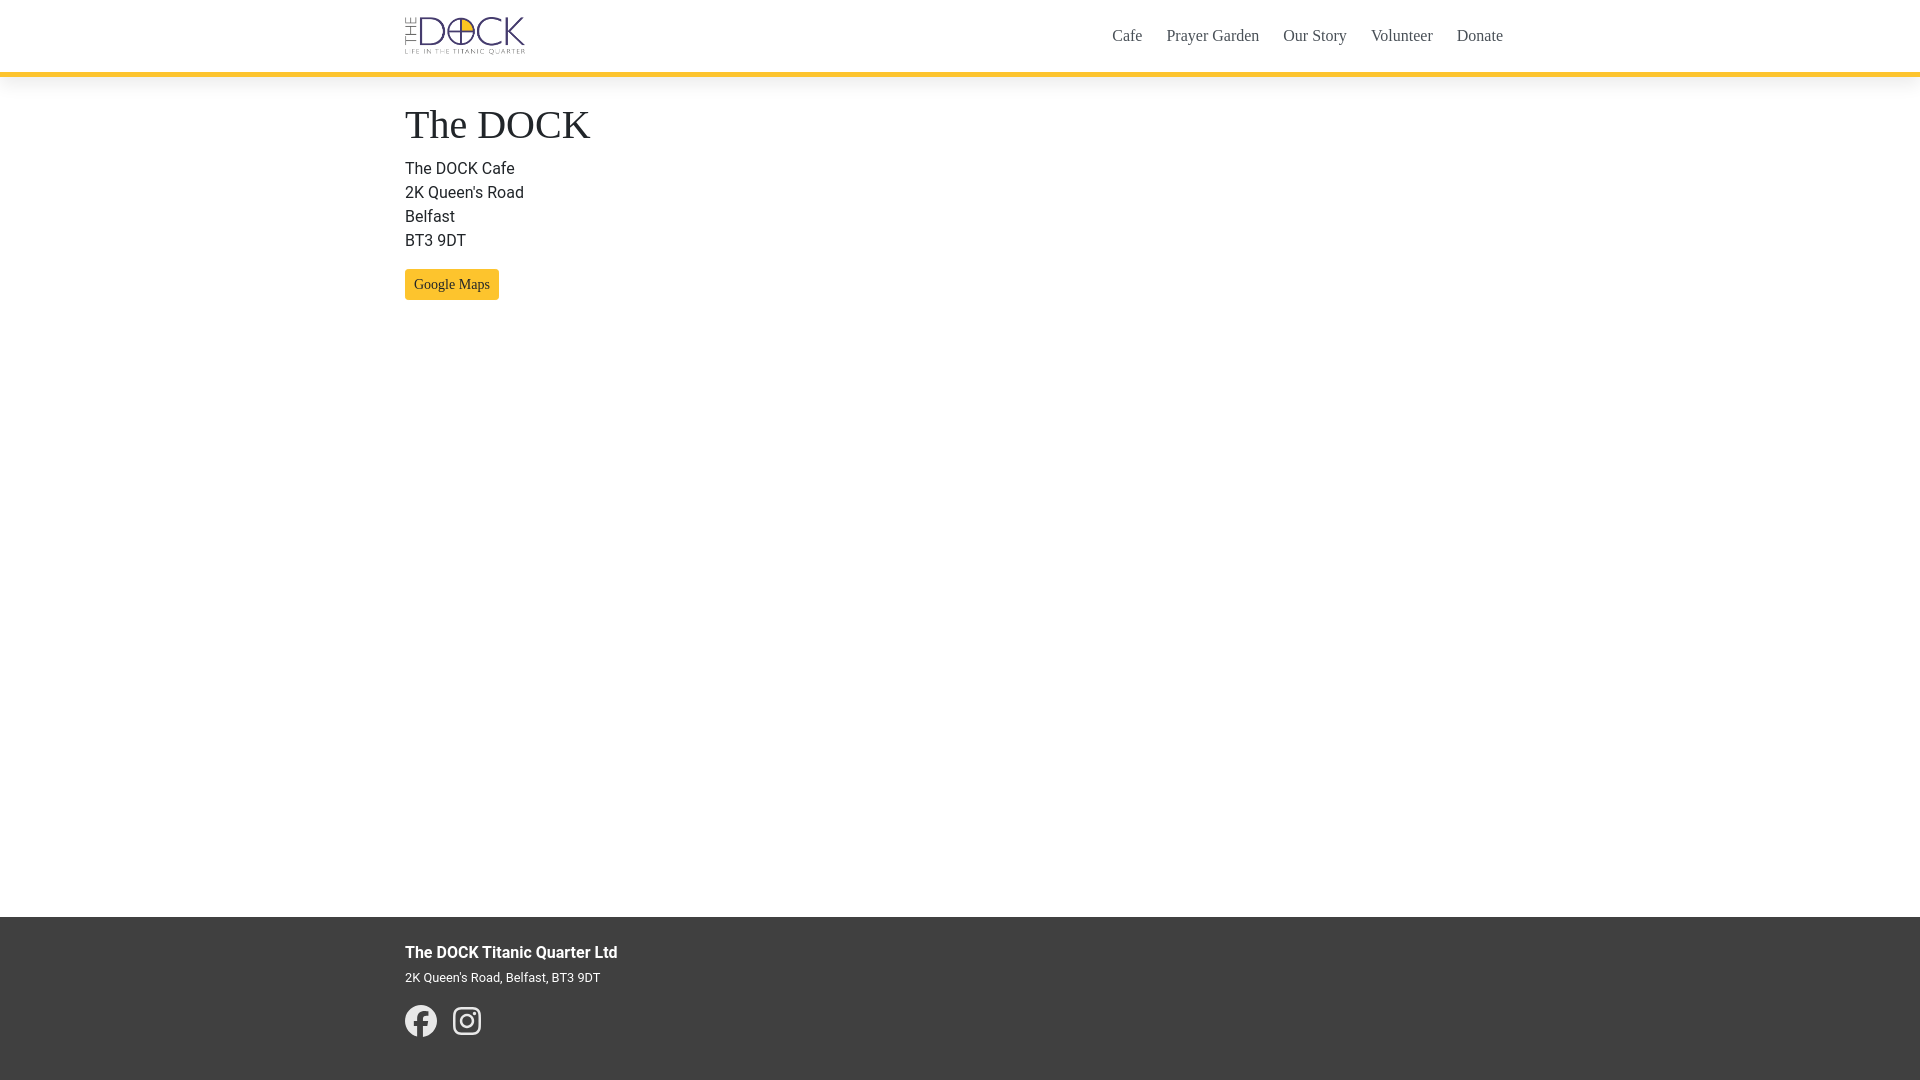Click '2K Queen's Road' address line
This screenshot has width=1920, height=1080.
[464, 193]
